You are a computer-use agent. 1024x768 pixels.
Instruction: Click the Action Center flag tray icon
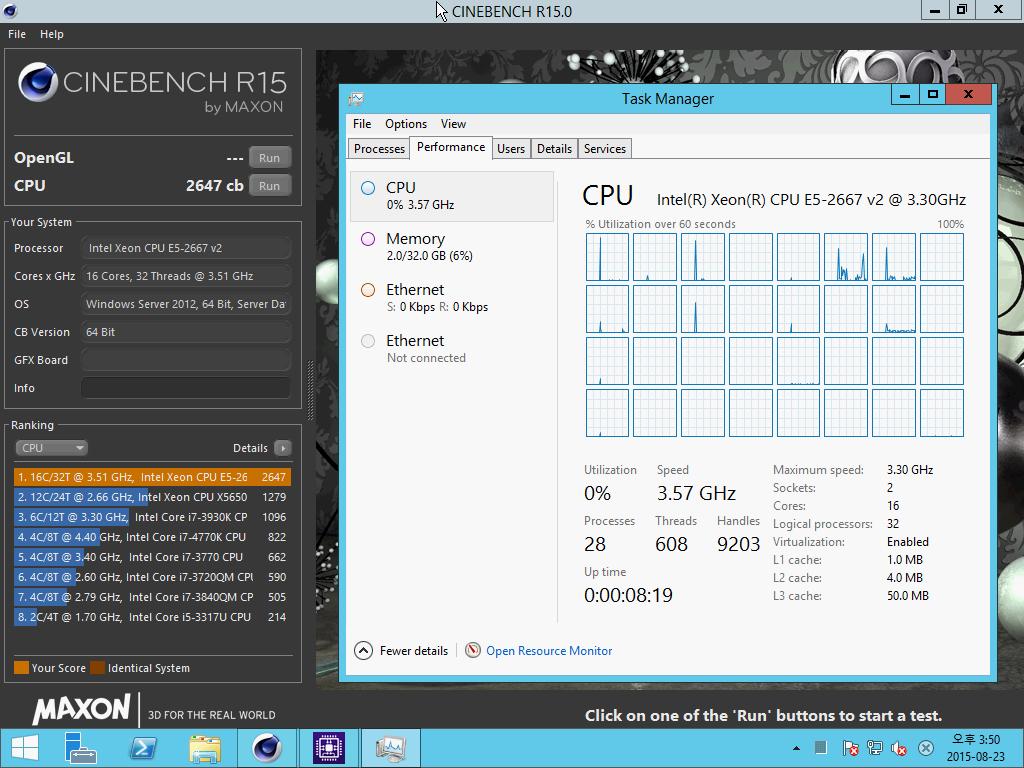850,748
